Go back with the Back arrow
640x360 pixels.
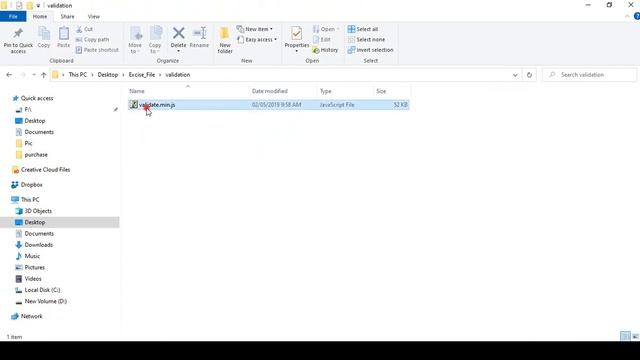(9, 75)
